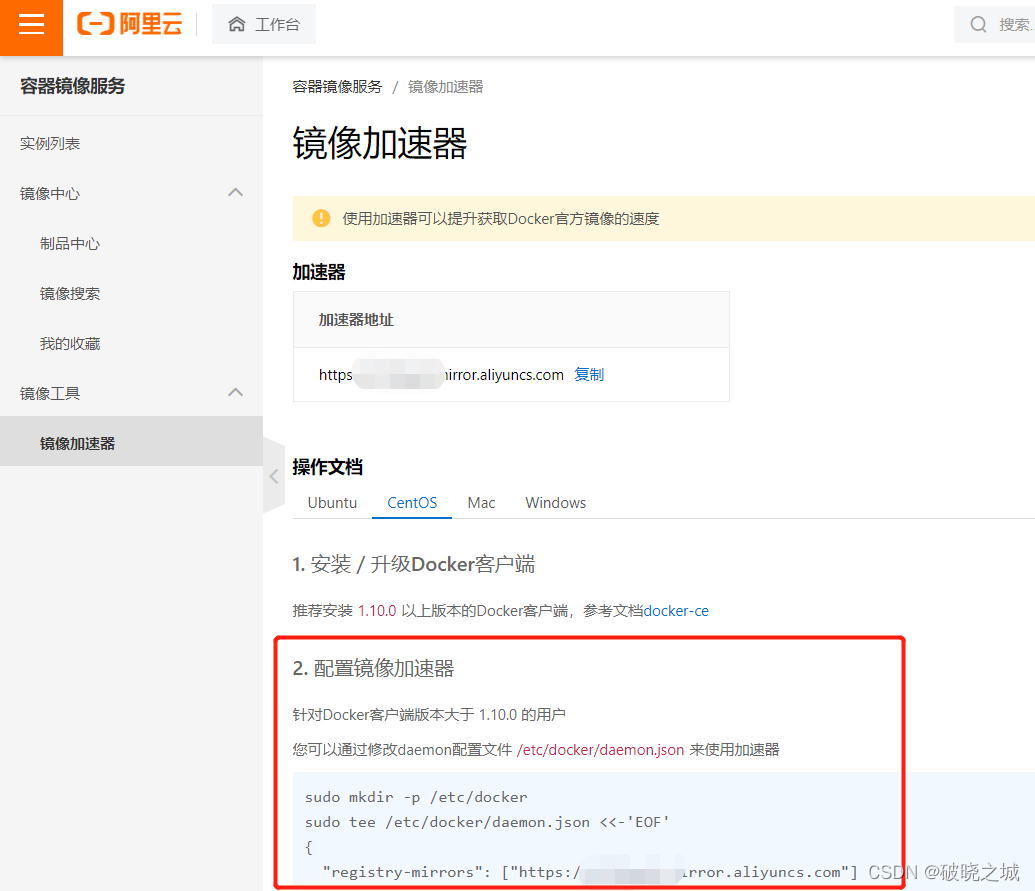This screenshot has width=1035, height=891.
Task: Click the '1. 安装 / 升级Docker客户端' heading
Action: (x=414, y=564)
